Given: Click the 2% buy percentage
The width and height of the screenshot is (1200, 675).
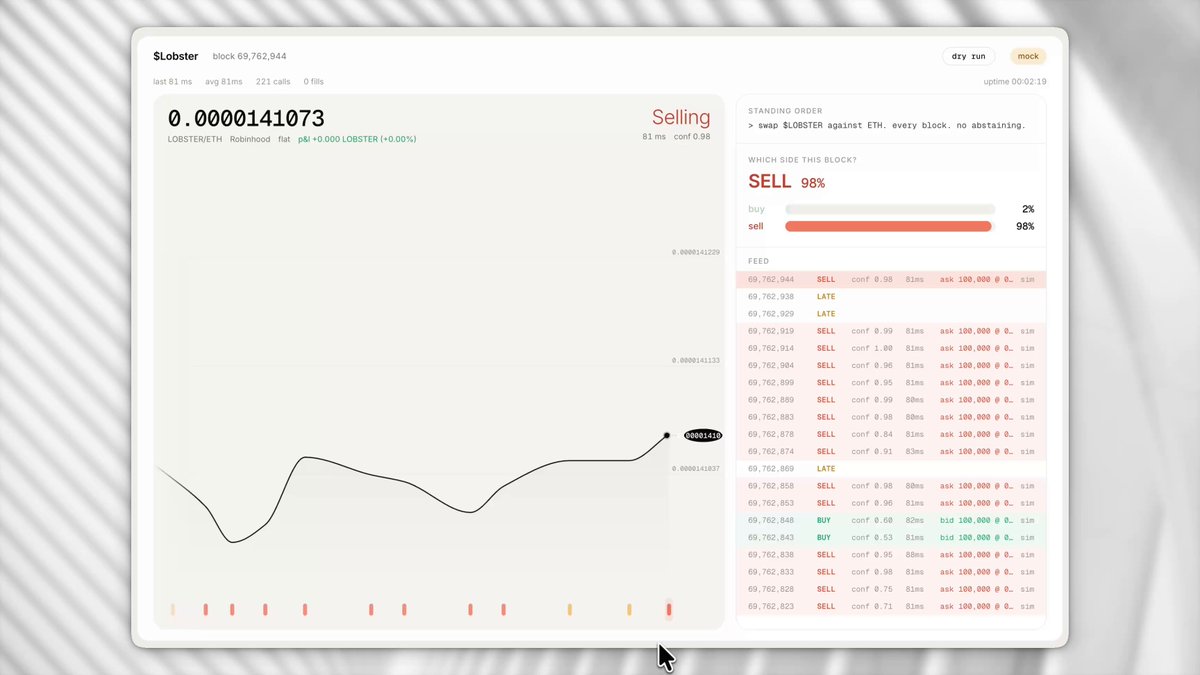Looking at the screenshot, I should pyautogui.click(x=1028, y=209).
